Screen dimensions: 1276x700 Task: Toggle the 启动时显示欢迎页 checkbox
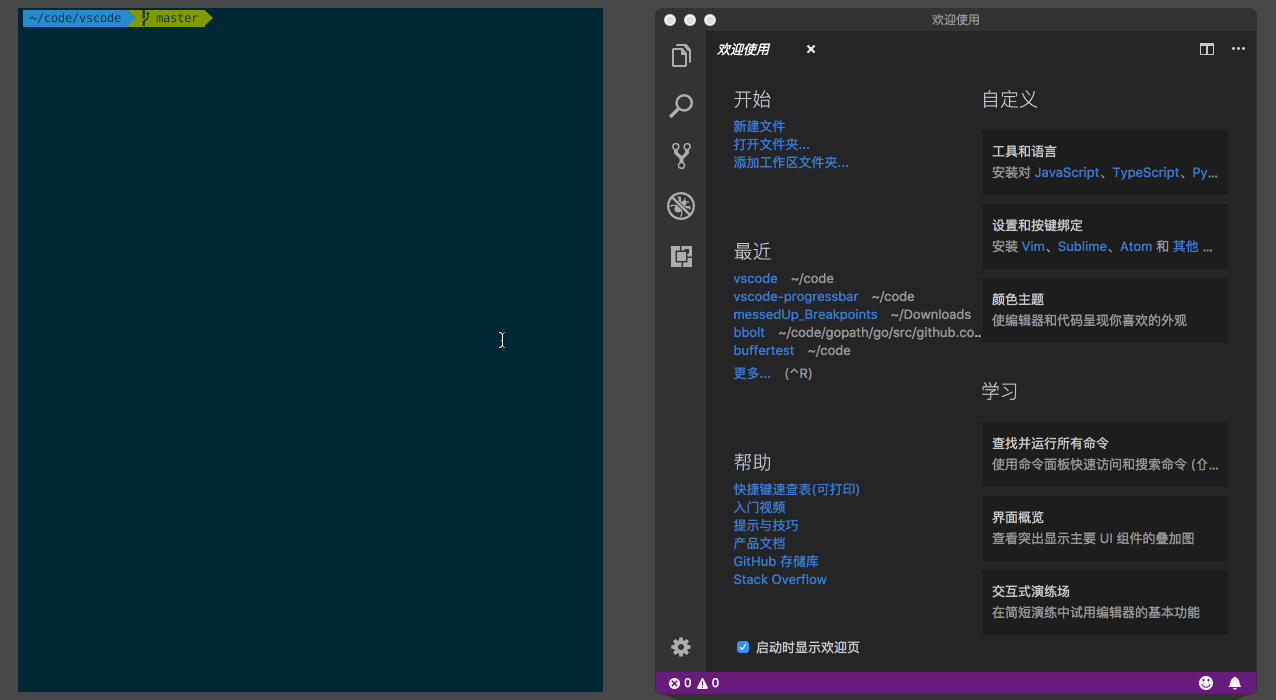(x=743, y=647)
